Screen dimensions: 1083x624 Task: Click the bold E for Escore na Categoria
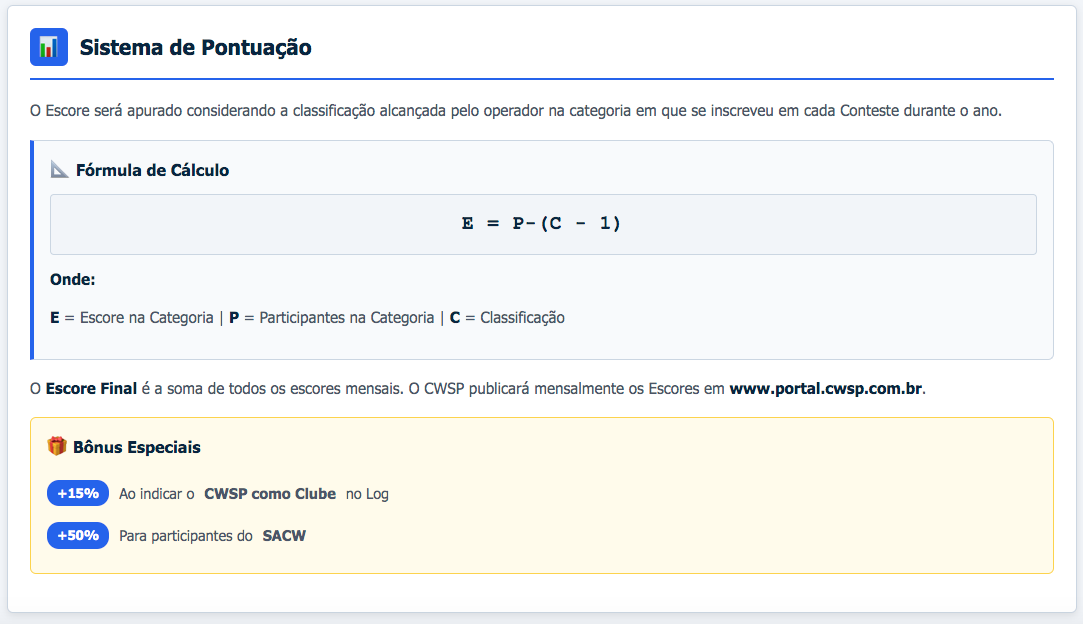55,318
